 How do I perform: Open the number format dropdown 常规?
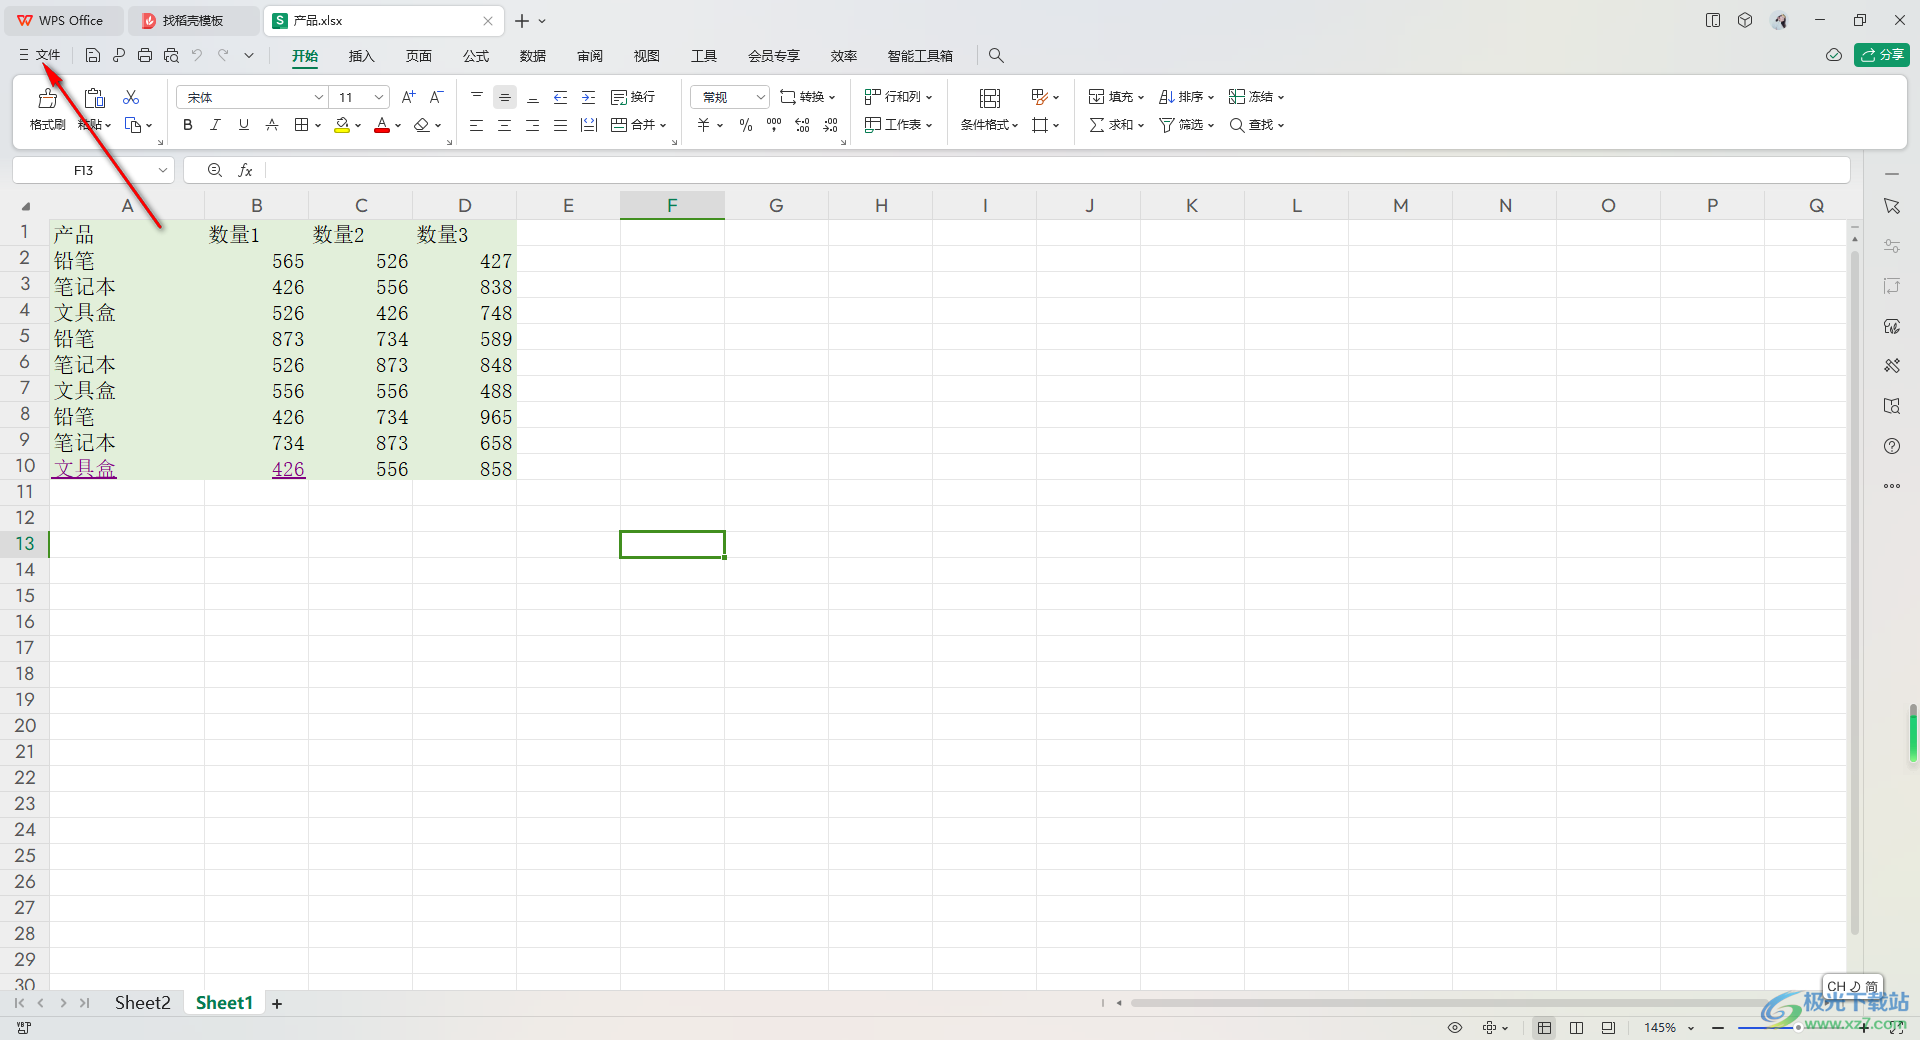tap(760, 97)
